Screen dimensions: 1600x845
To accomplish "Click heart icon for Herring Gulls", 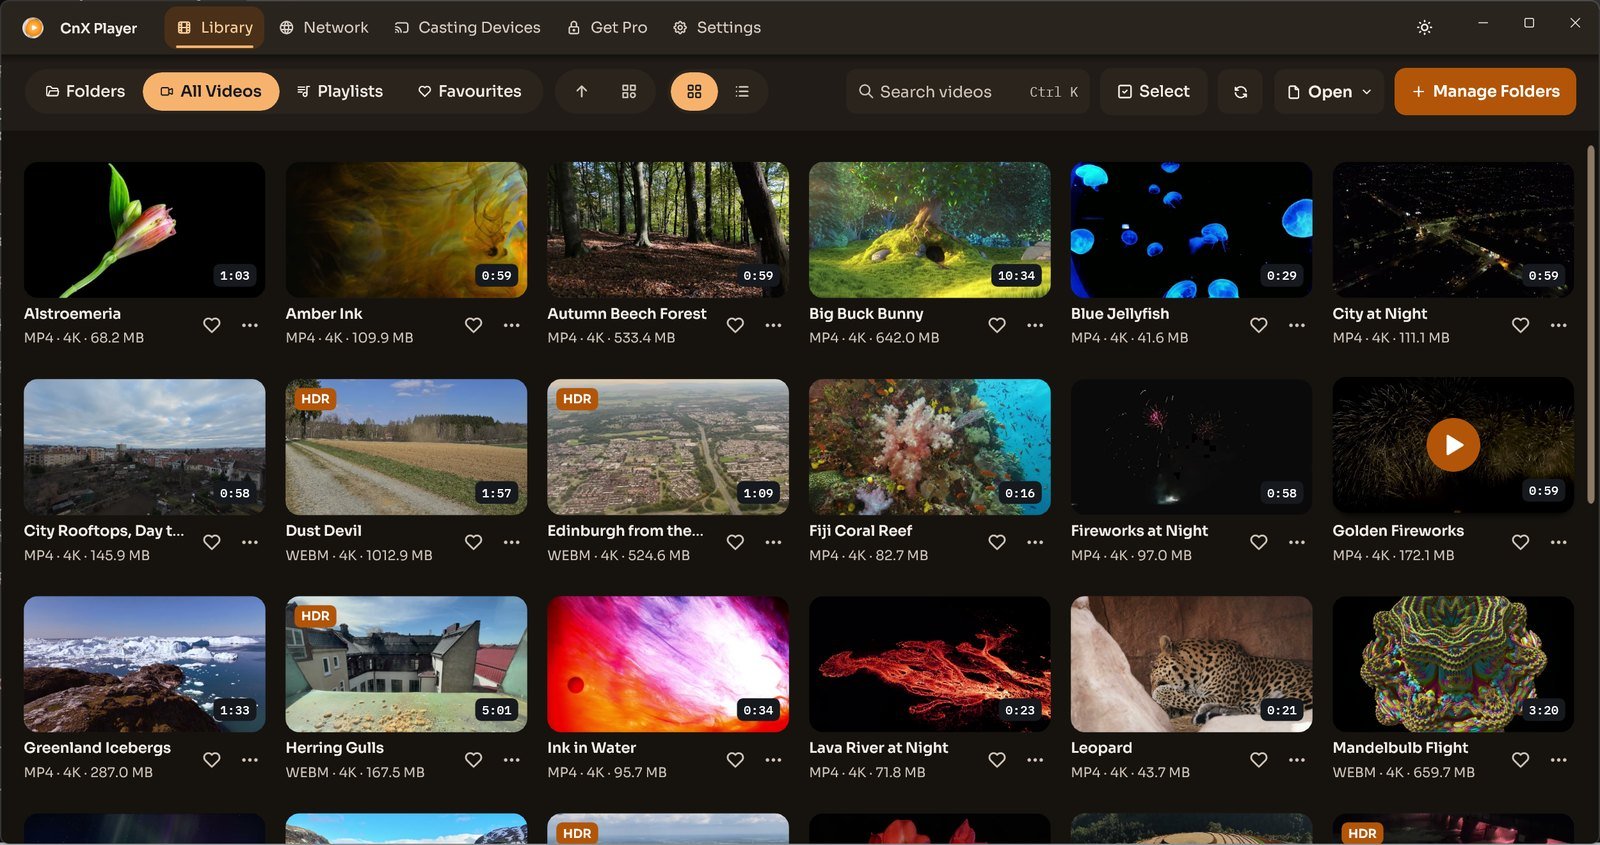I will pyautogui.click(x=474, y=760).
